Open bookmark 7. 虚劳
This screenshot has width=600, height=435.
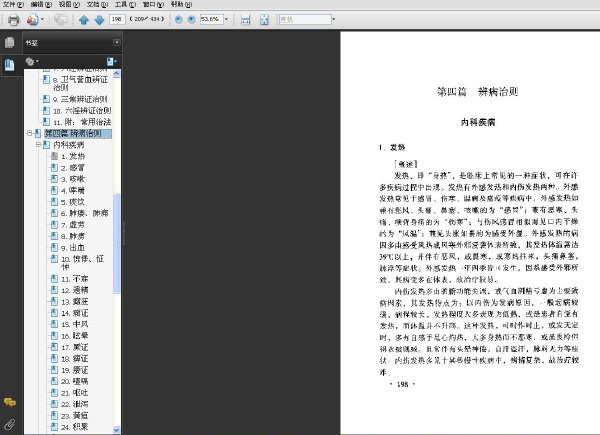73,225
